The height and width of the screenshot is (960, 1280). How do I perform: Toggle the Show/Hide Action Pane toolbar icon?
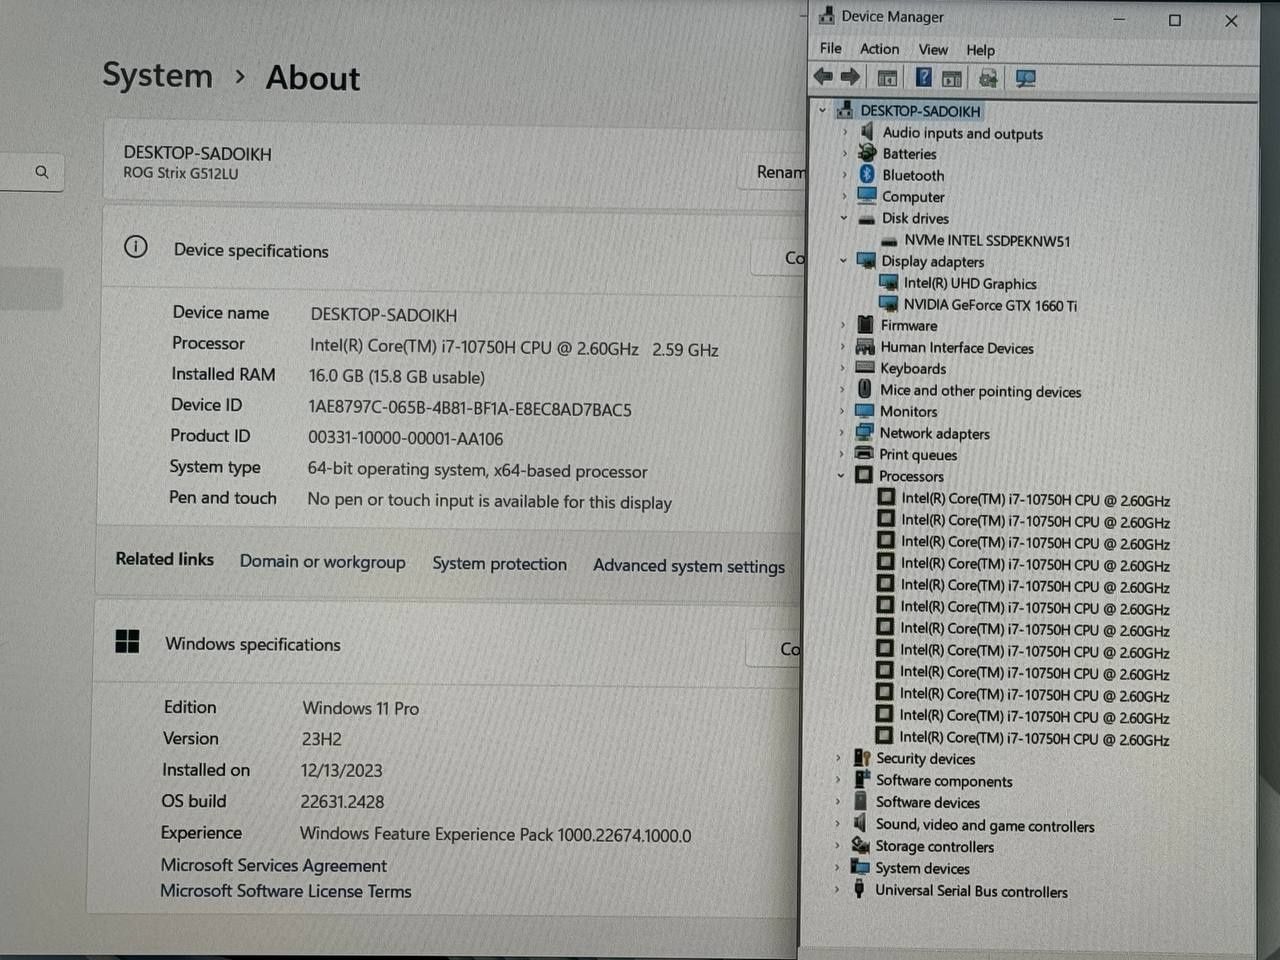click(952, 78)
